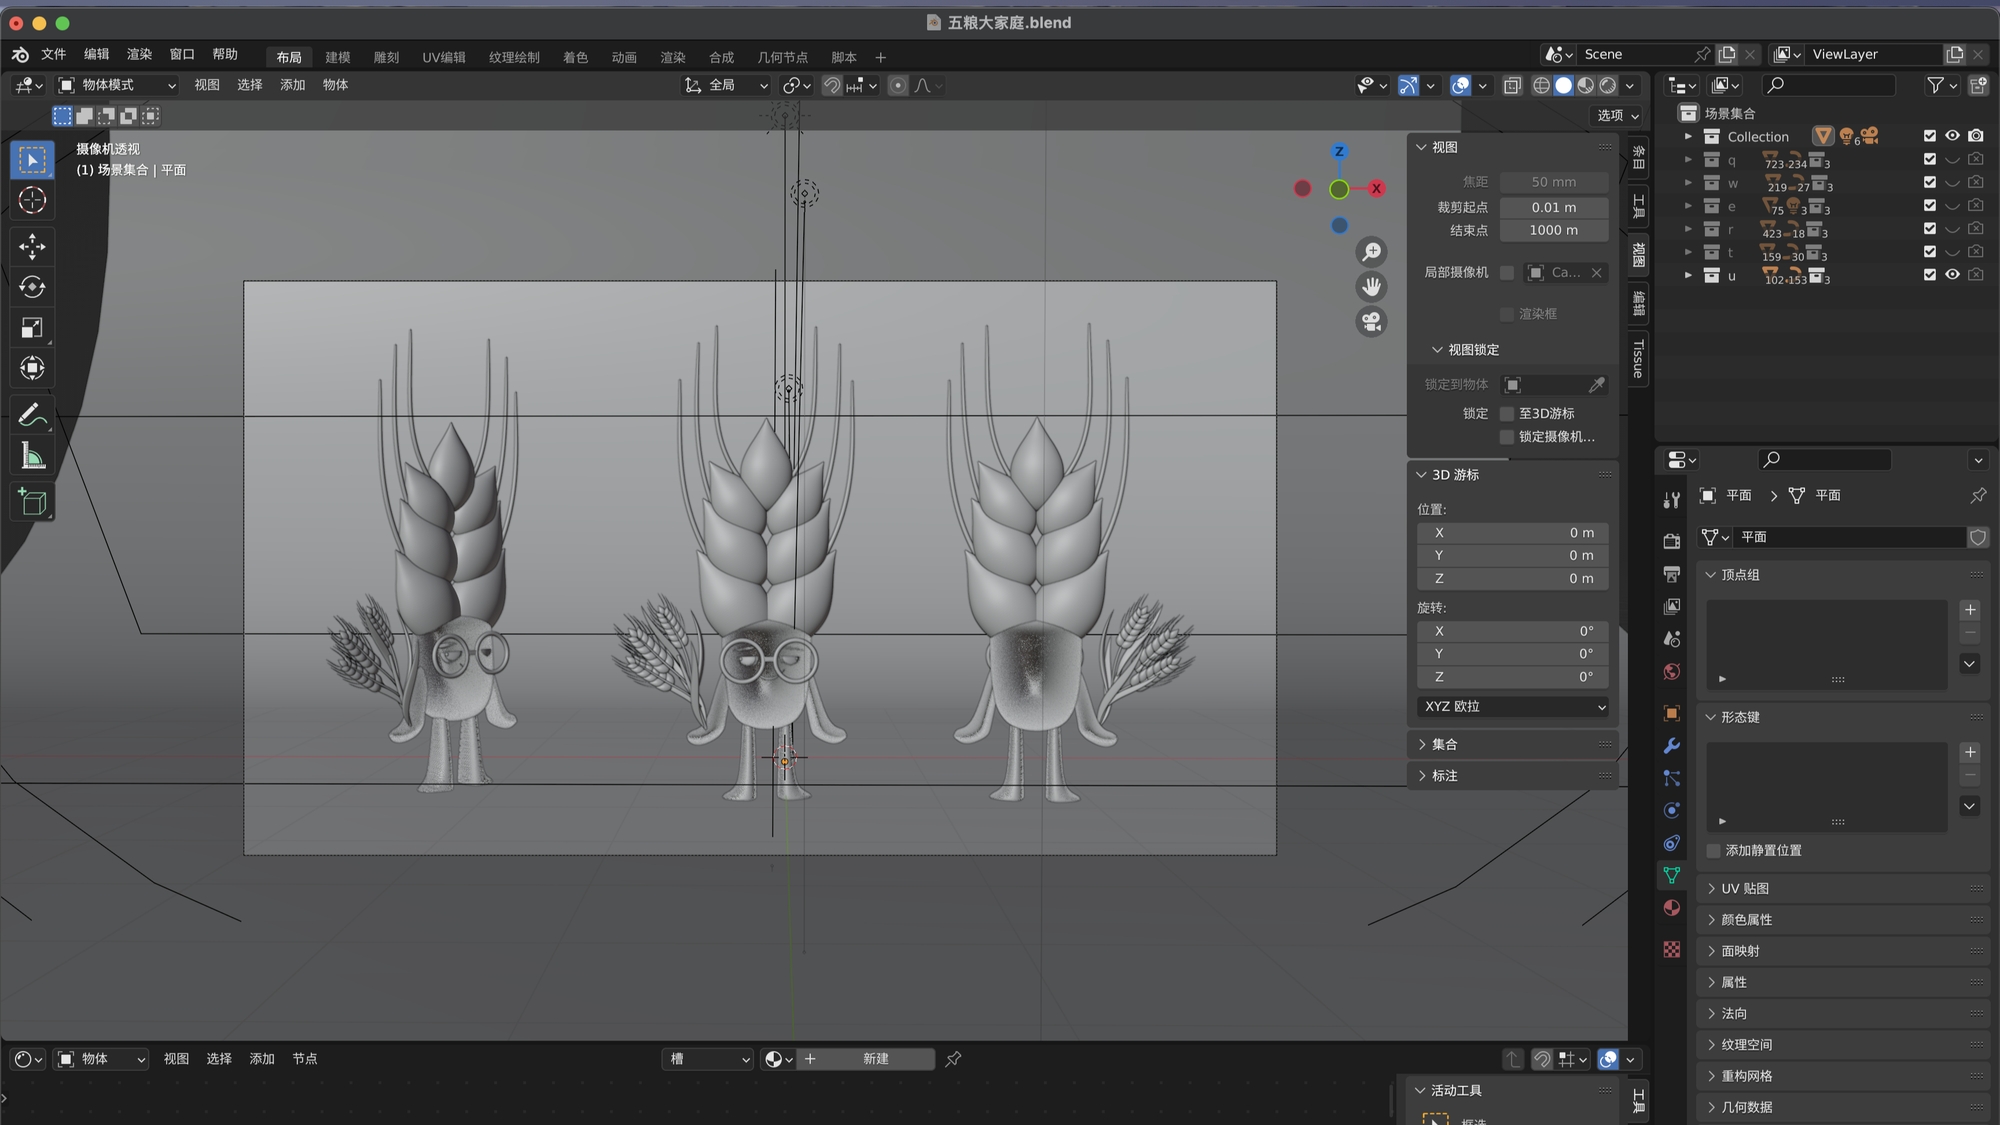Image resolution: width=2000 pixels, height=1125 pixels.
Task: Expand the 标注 panel
Action: [x=1512, y=776]
